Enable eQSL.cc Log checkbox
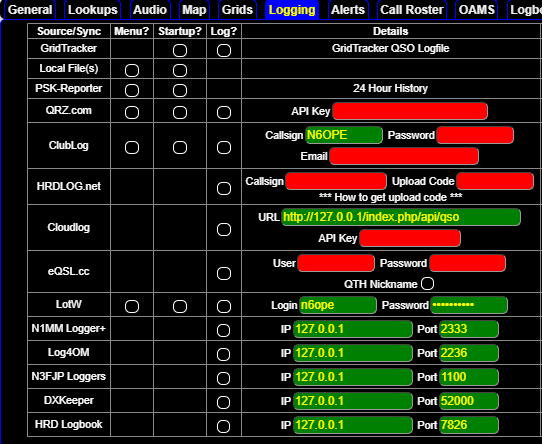Screen dimensions: 542x444 [224, 274]
